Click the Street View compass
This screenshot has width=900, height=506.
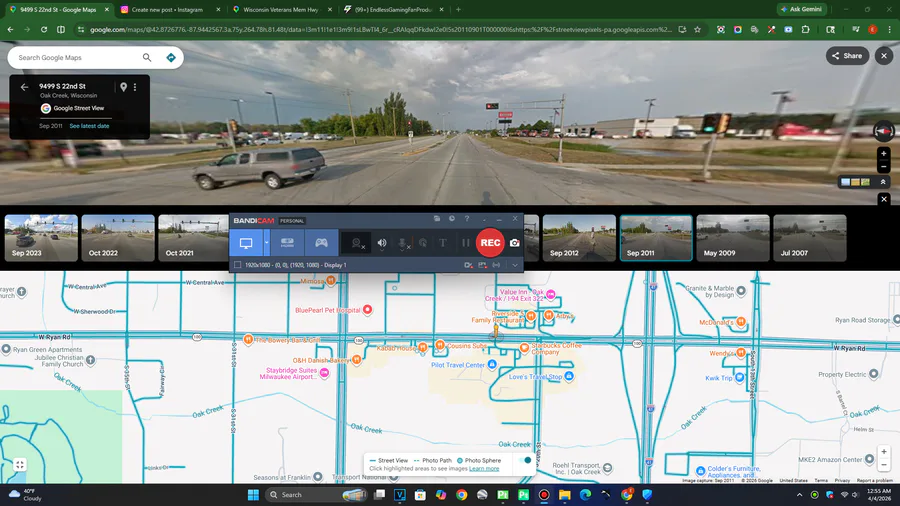[x=884, y=131]
